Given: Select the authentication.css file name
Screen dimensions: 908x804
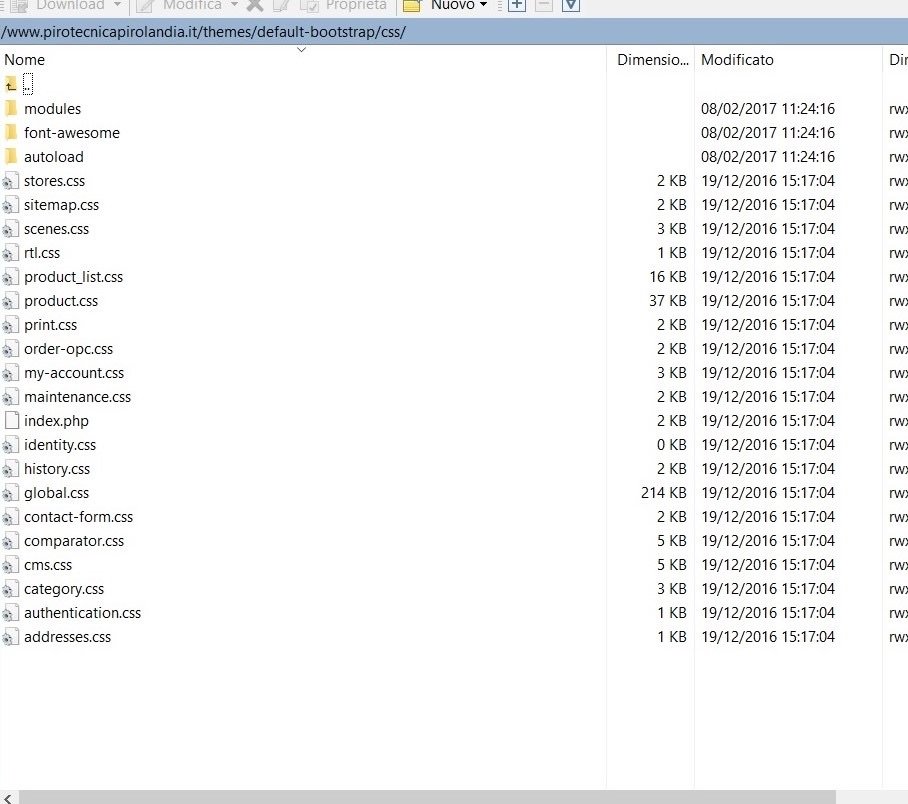Looking at the screenshot, I should (x=82, y=613).
